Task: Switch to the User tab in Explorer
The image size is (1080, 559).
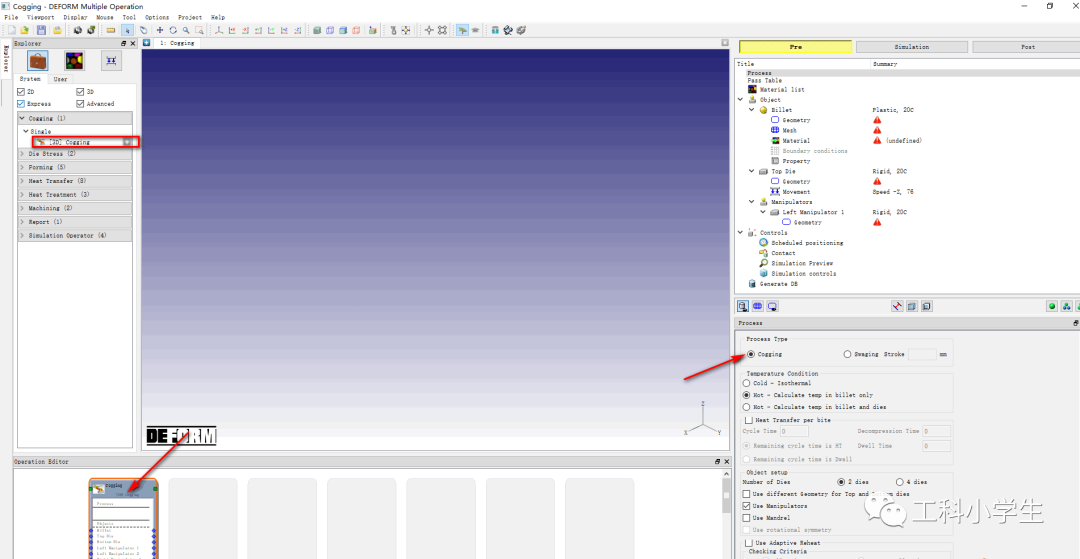Action: [61, 79]
